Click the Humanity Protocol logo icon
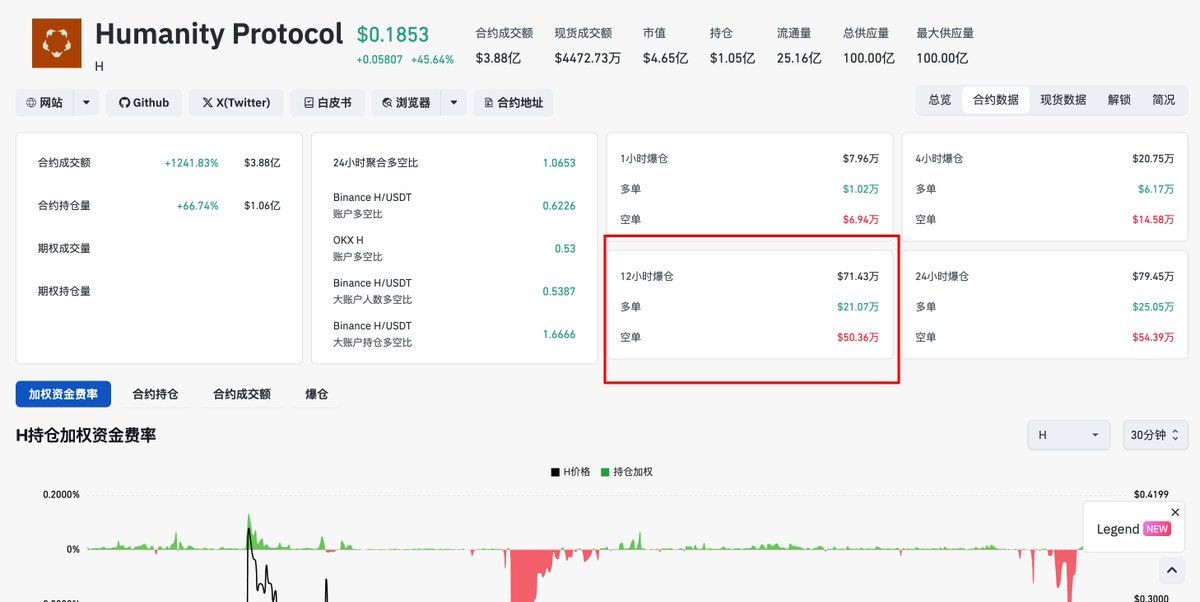The image size is (1200, 602). pyautogui.click(x=57, y=43)
